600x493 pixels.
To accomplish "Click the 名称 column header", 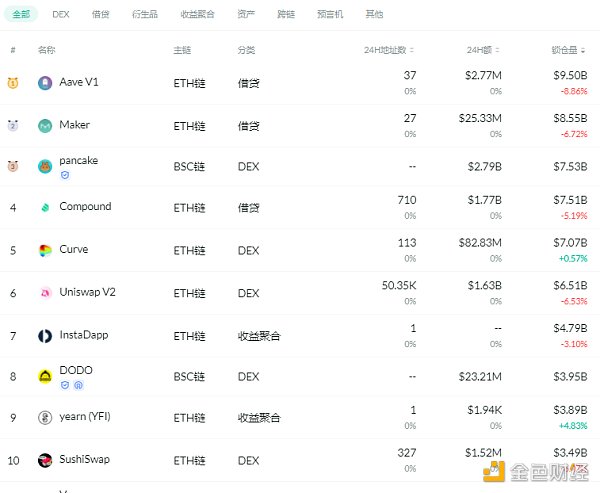I will coord(47,50).
